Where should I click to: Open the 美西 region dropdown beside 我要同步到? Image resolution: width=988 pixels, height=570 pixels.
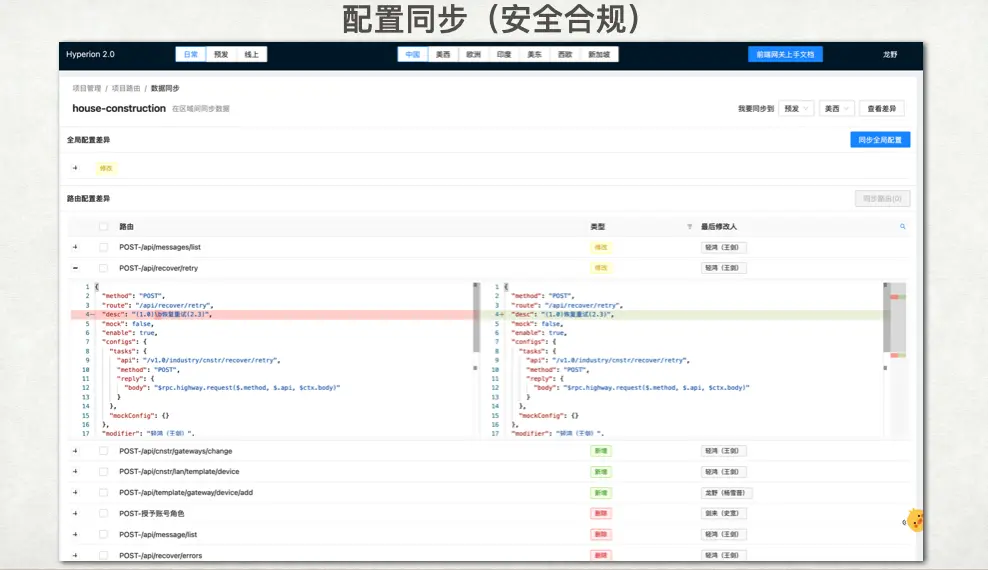click(837, 109)
